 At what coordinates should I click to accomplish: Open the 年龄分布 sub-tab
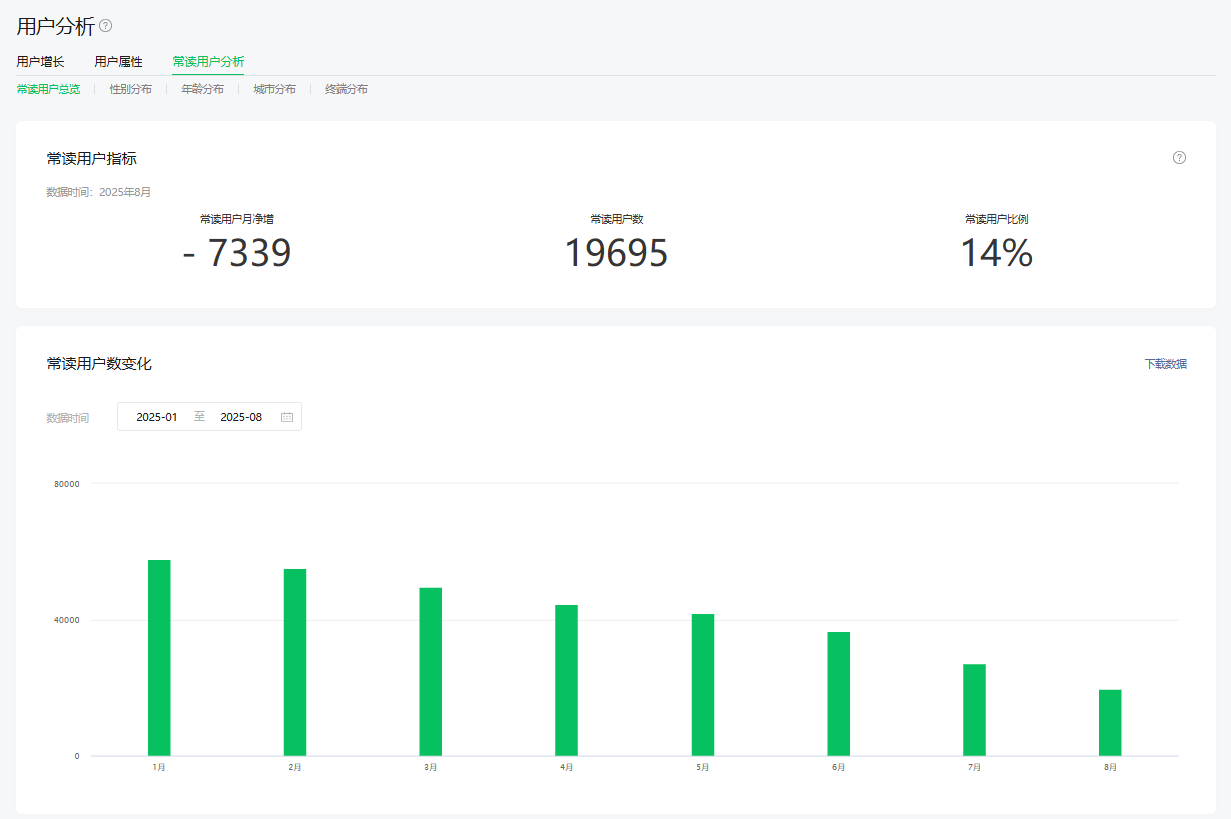[202, 89]
